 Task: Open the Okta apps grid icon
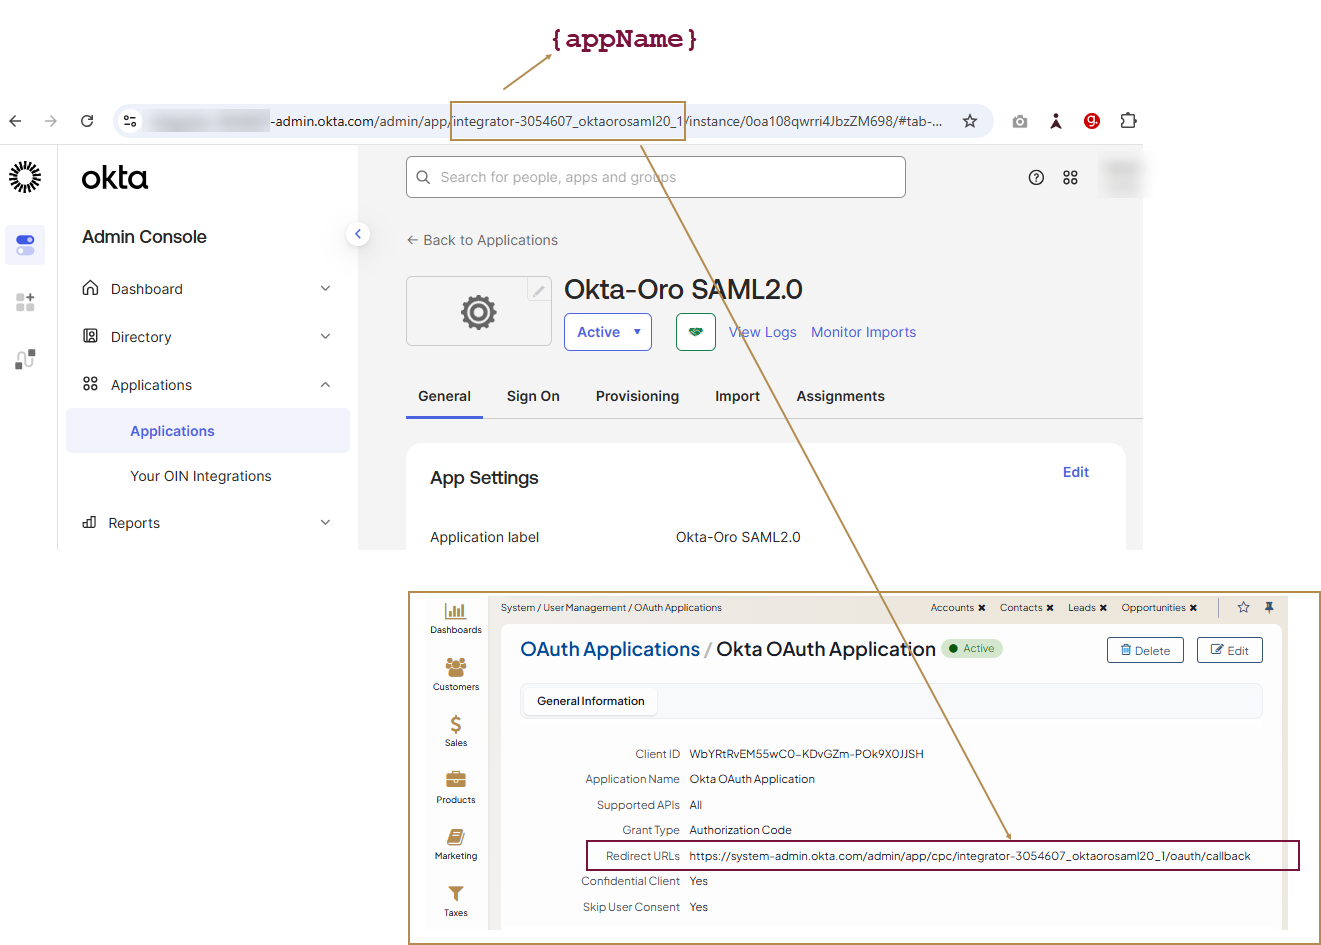[1070, 177]
